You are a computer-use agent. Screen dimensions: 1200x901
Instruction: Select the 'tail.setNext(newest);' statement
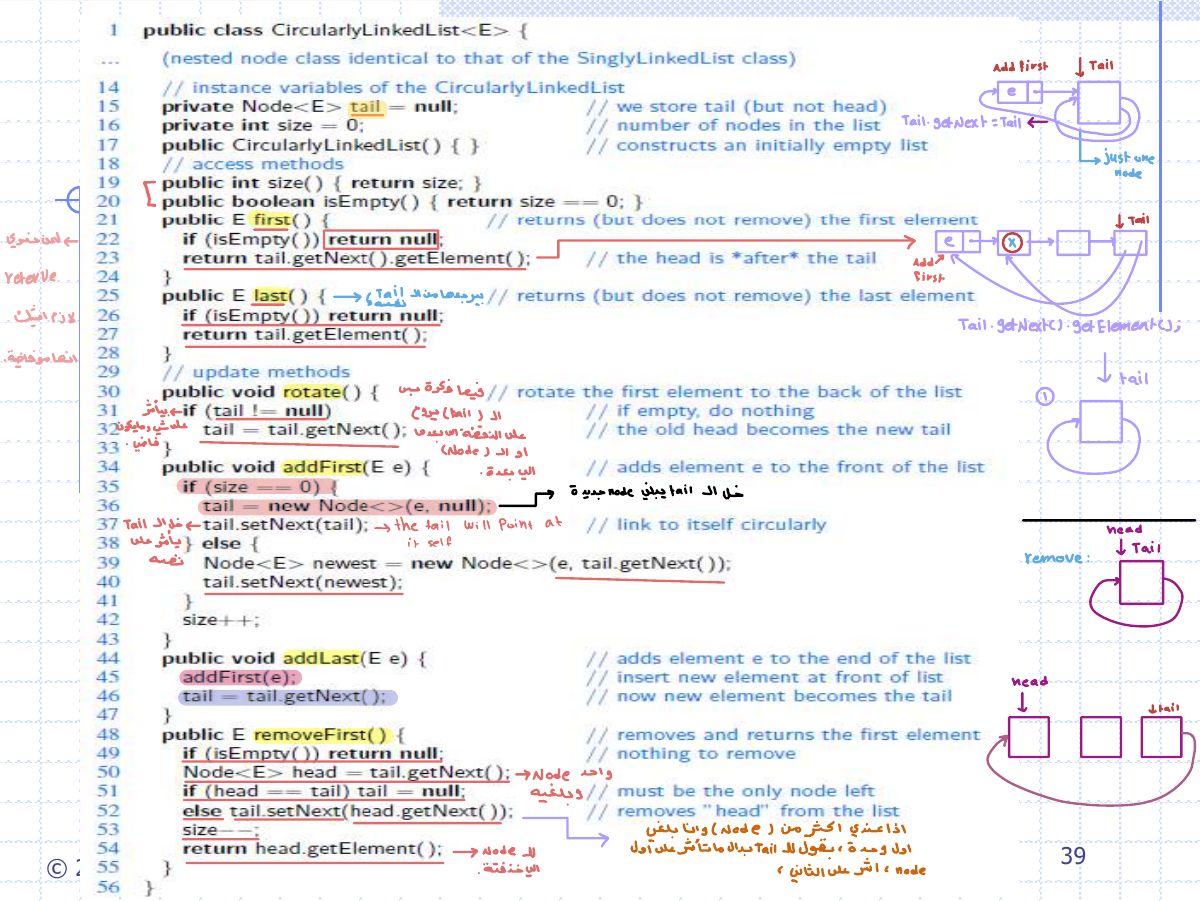point(302,581)
